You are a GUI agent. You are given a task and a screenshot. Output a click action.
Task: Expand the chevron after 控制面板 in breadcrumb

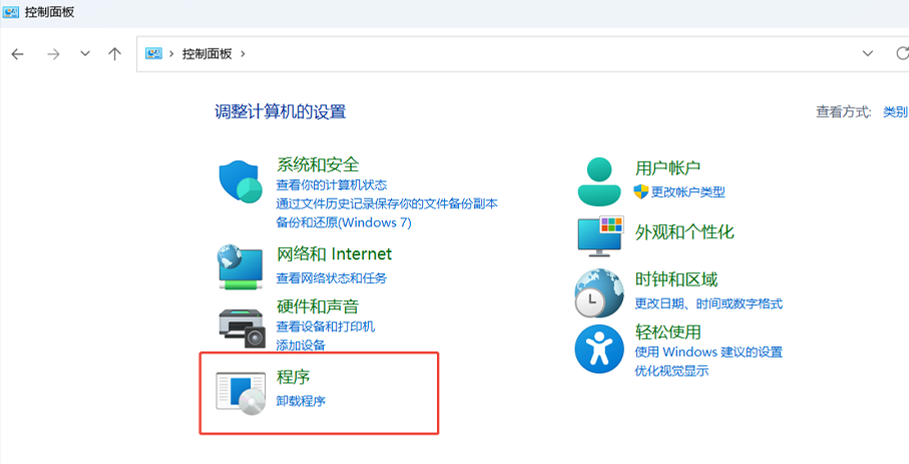(243, 54)
